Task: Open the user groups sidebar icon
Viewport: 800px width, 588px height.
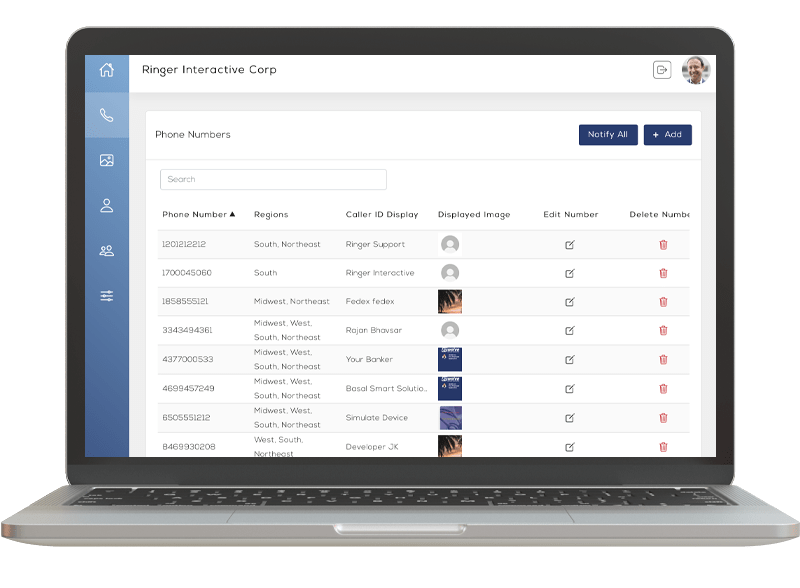Action: pyautogui.click(x=106, y=250)
